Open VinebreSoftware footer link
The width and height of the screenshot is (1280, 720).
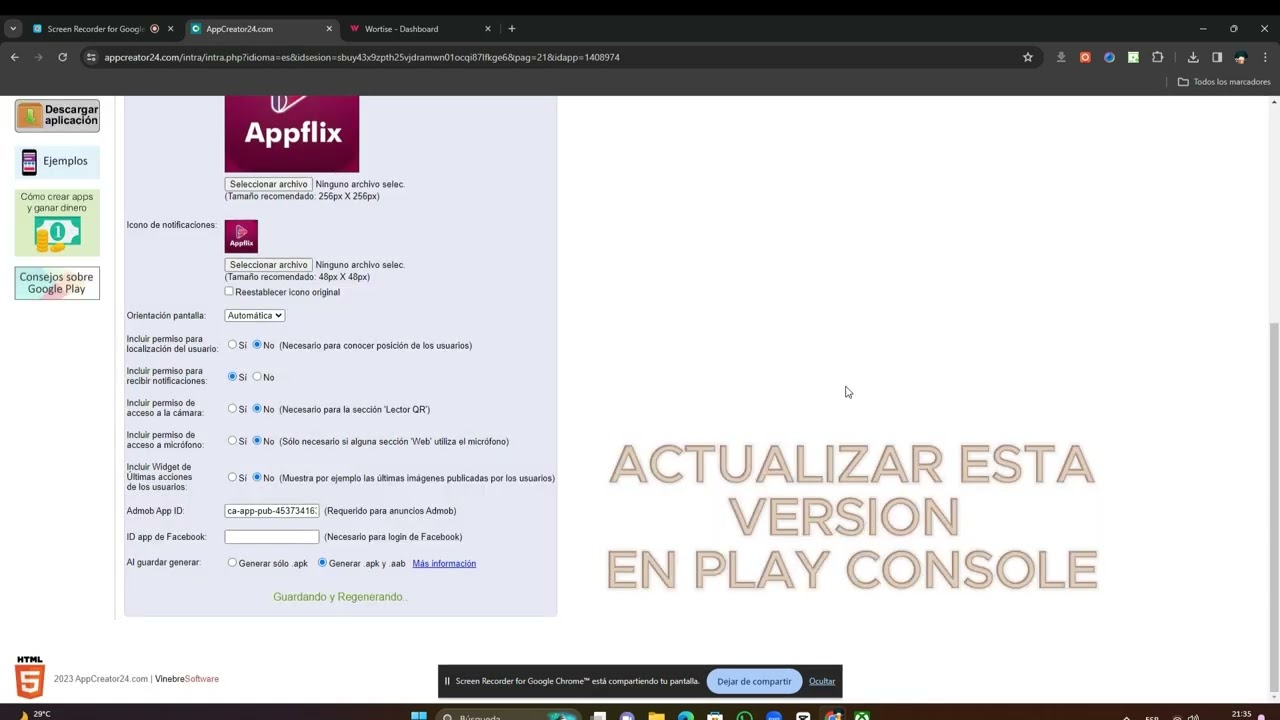coord(187,679)
